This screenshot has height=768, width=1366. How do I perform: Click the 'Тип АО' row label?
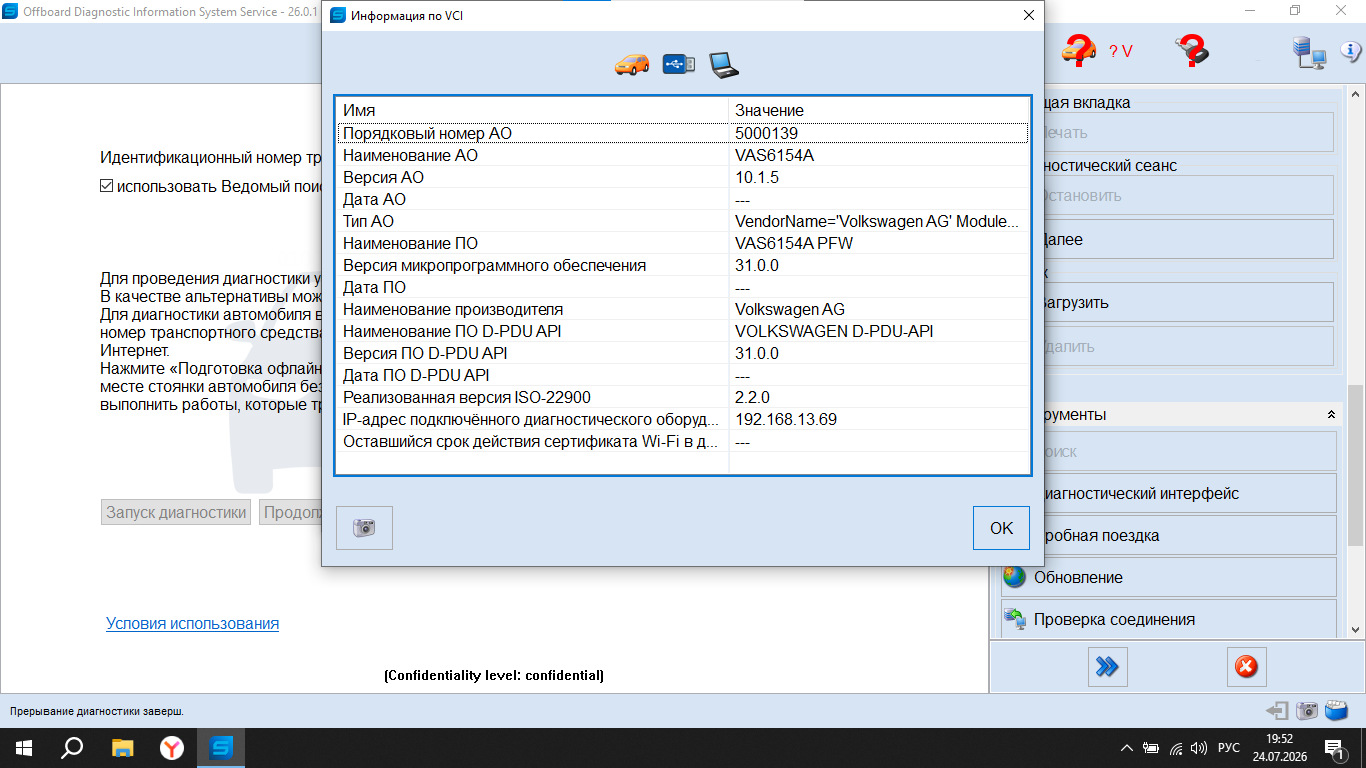[x=368, y=221]
